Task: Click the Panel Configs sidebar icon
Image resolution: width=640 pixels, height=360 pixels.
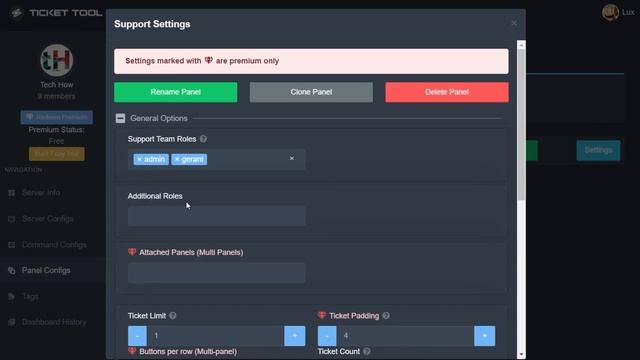Action: pyautogui.click(x=11, y=271)
